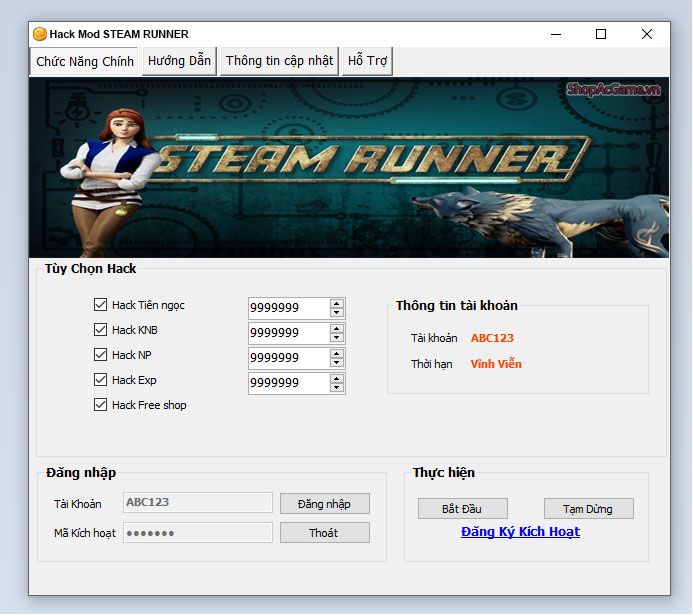Click the Thoát button
The width and height of the screenshot is (693, 616).
[325, 533]
